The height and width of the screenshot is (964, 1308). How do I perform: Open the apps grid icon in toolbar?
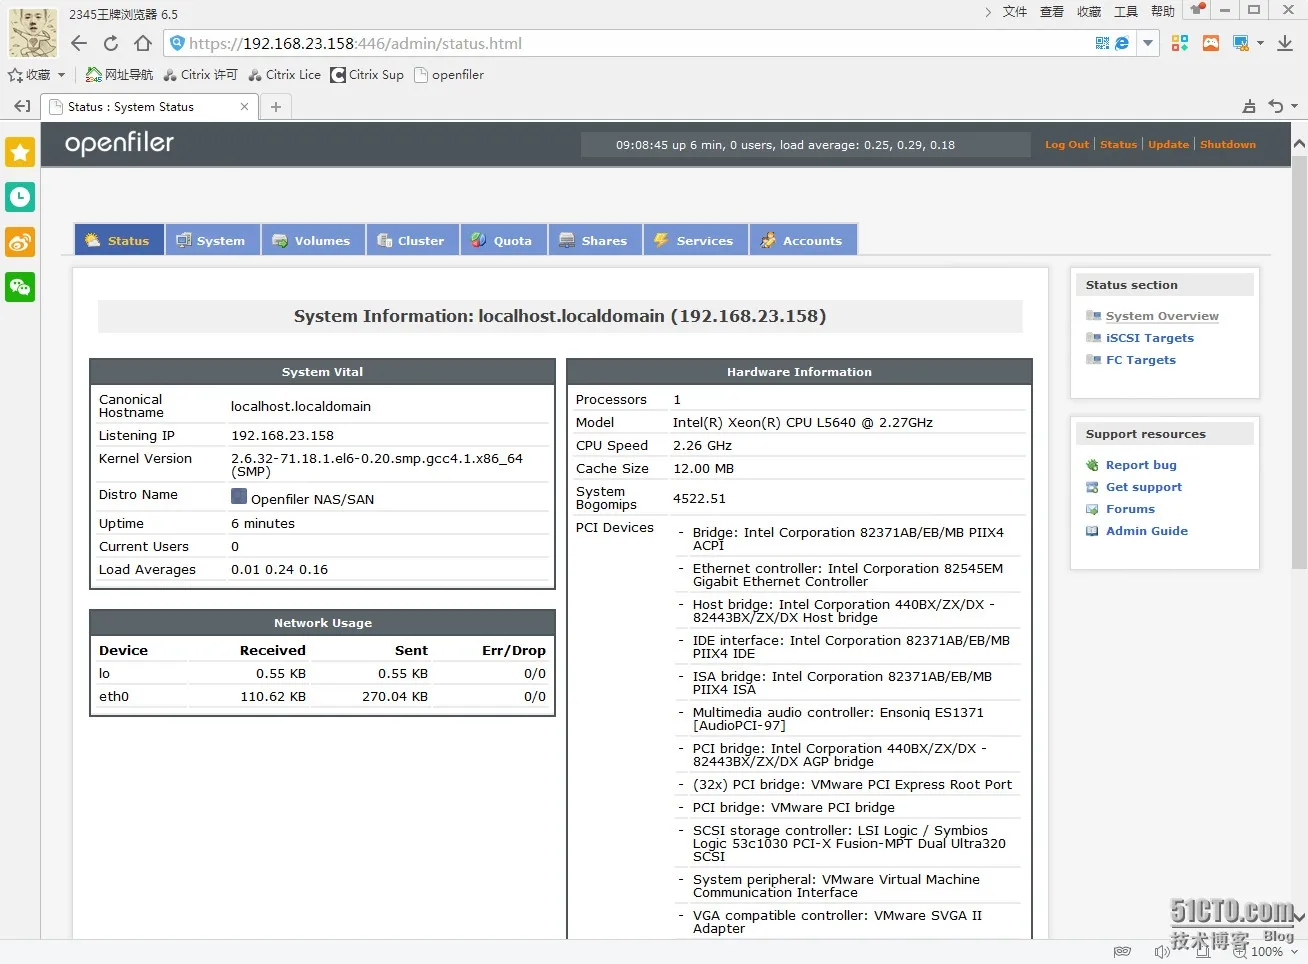click(1180, 43)
